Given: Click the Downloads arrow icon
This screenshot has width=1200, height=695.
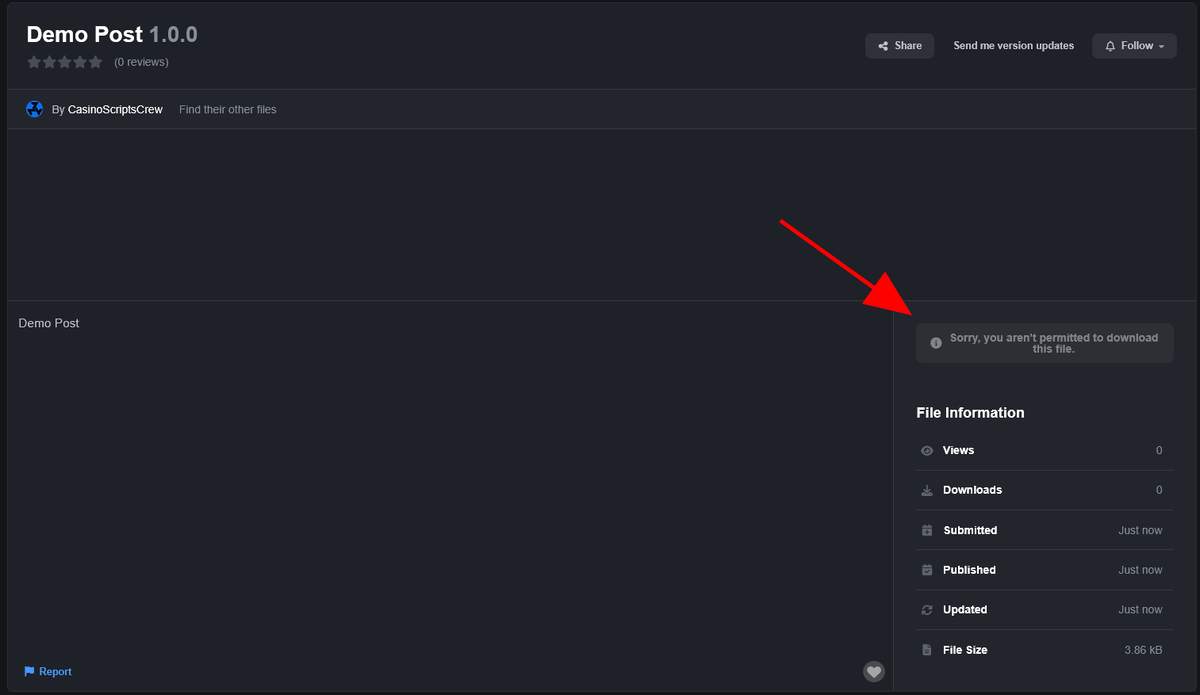Looking at the screenshot, I should [927, 491].
